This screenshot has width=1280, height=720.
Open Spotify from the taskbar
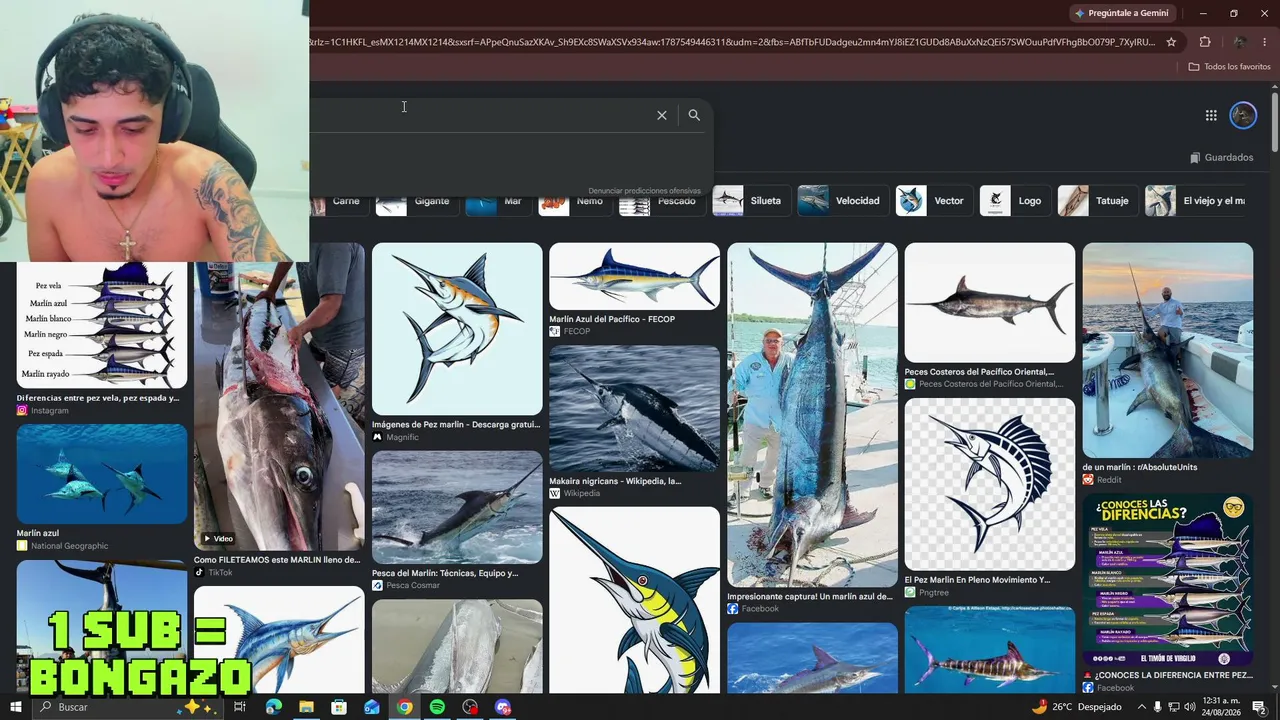437,707
